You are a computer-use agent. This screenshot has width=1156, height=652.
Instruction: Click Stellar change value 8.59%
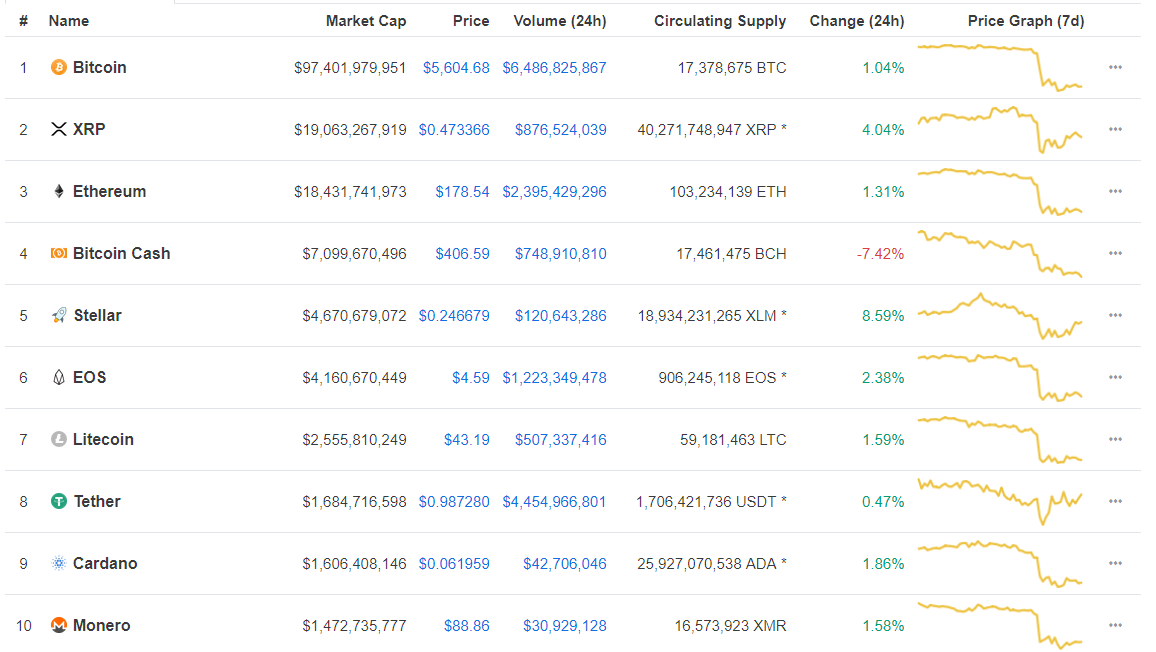click(x=883, y=316)
